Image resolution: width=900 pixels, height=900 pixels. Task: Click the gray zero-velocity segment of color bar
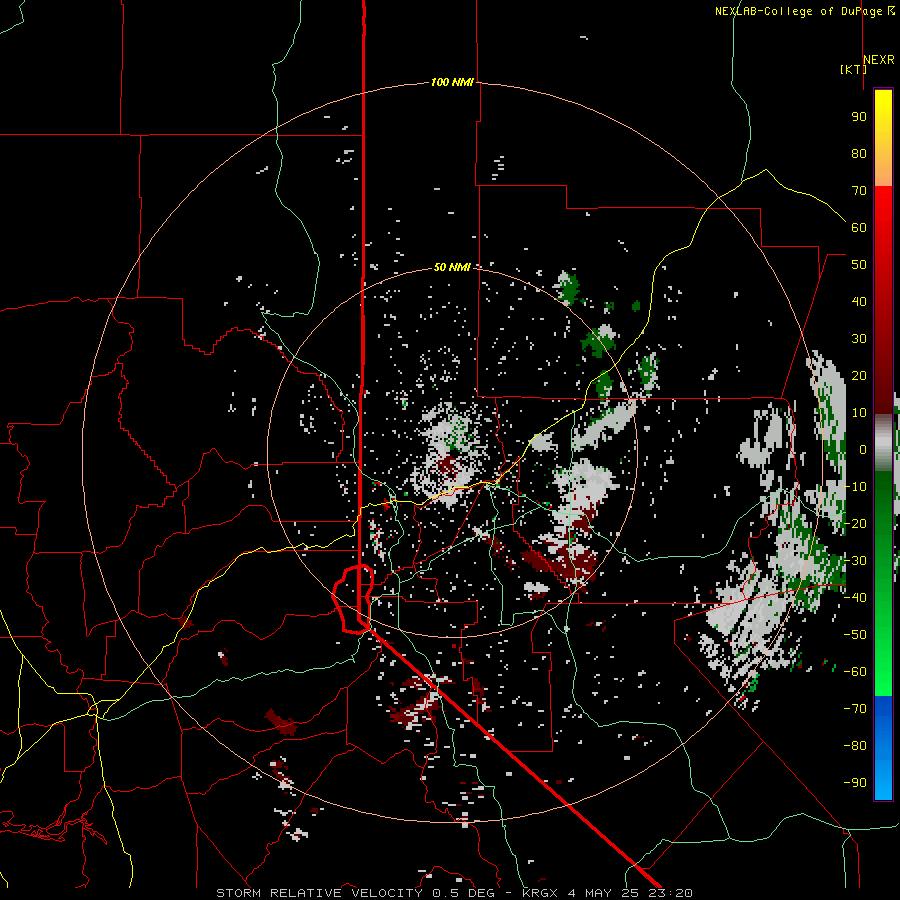(x=883, y=442)
